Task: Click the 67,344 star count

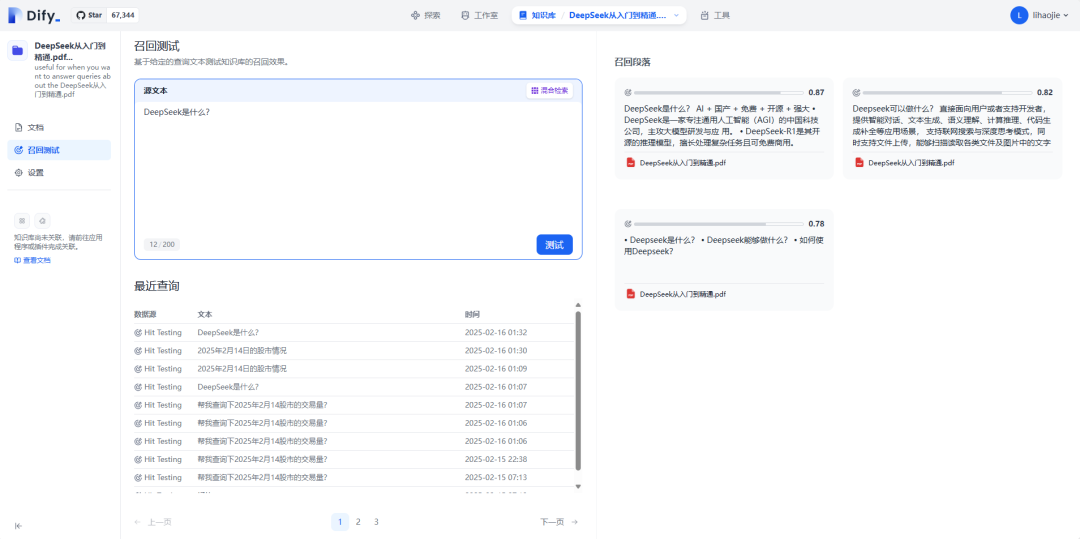Action: point(122,15)
